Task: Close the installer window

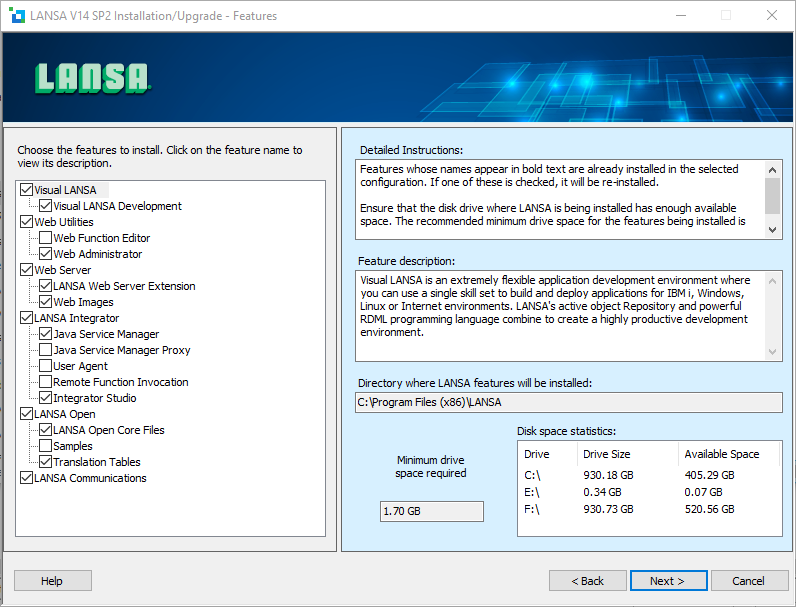Action: [x=772, y=15]
